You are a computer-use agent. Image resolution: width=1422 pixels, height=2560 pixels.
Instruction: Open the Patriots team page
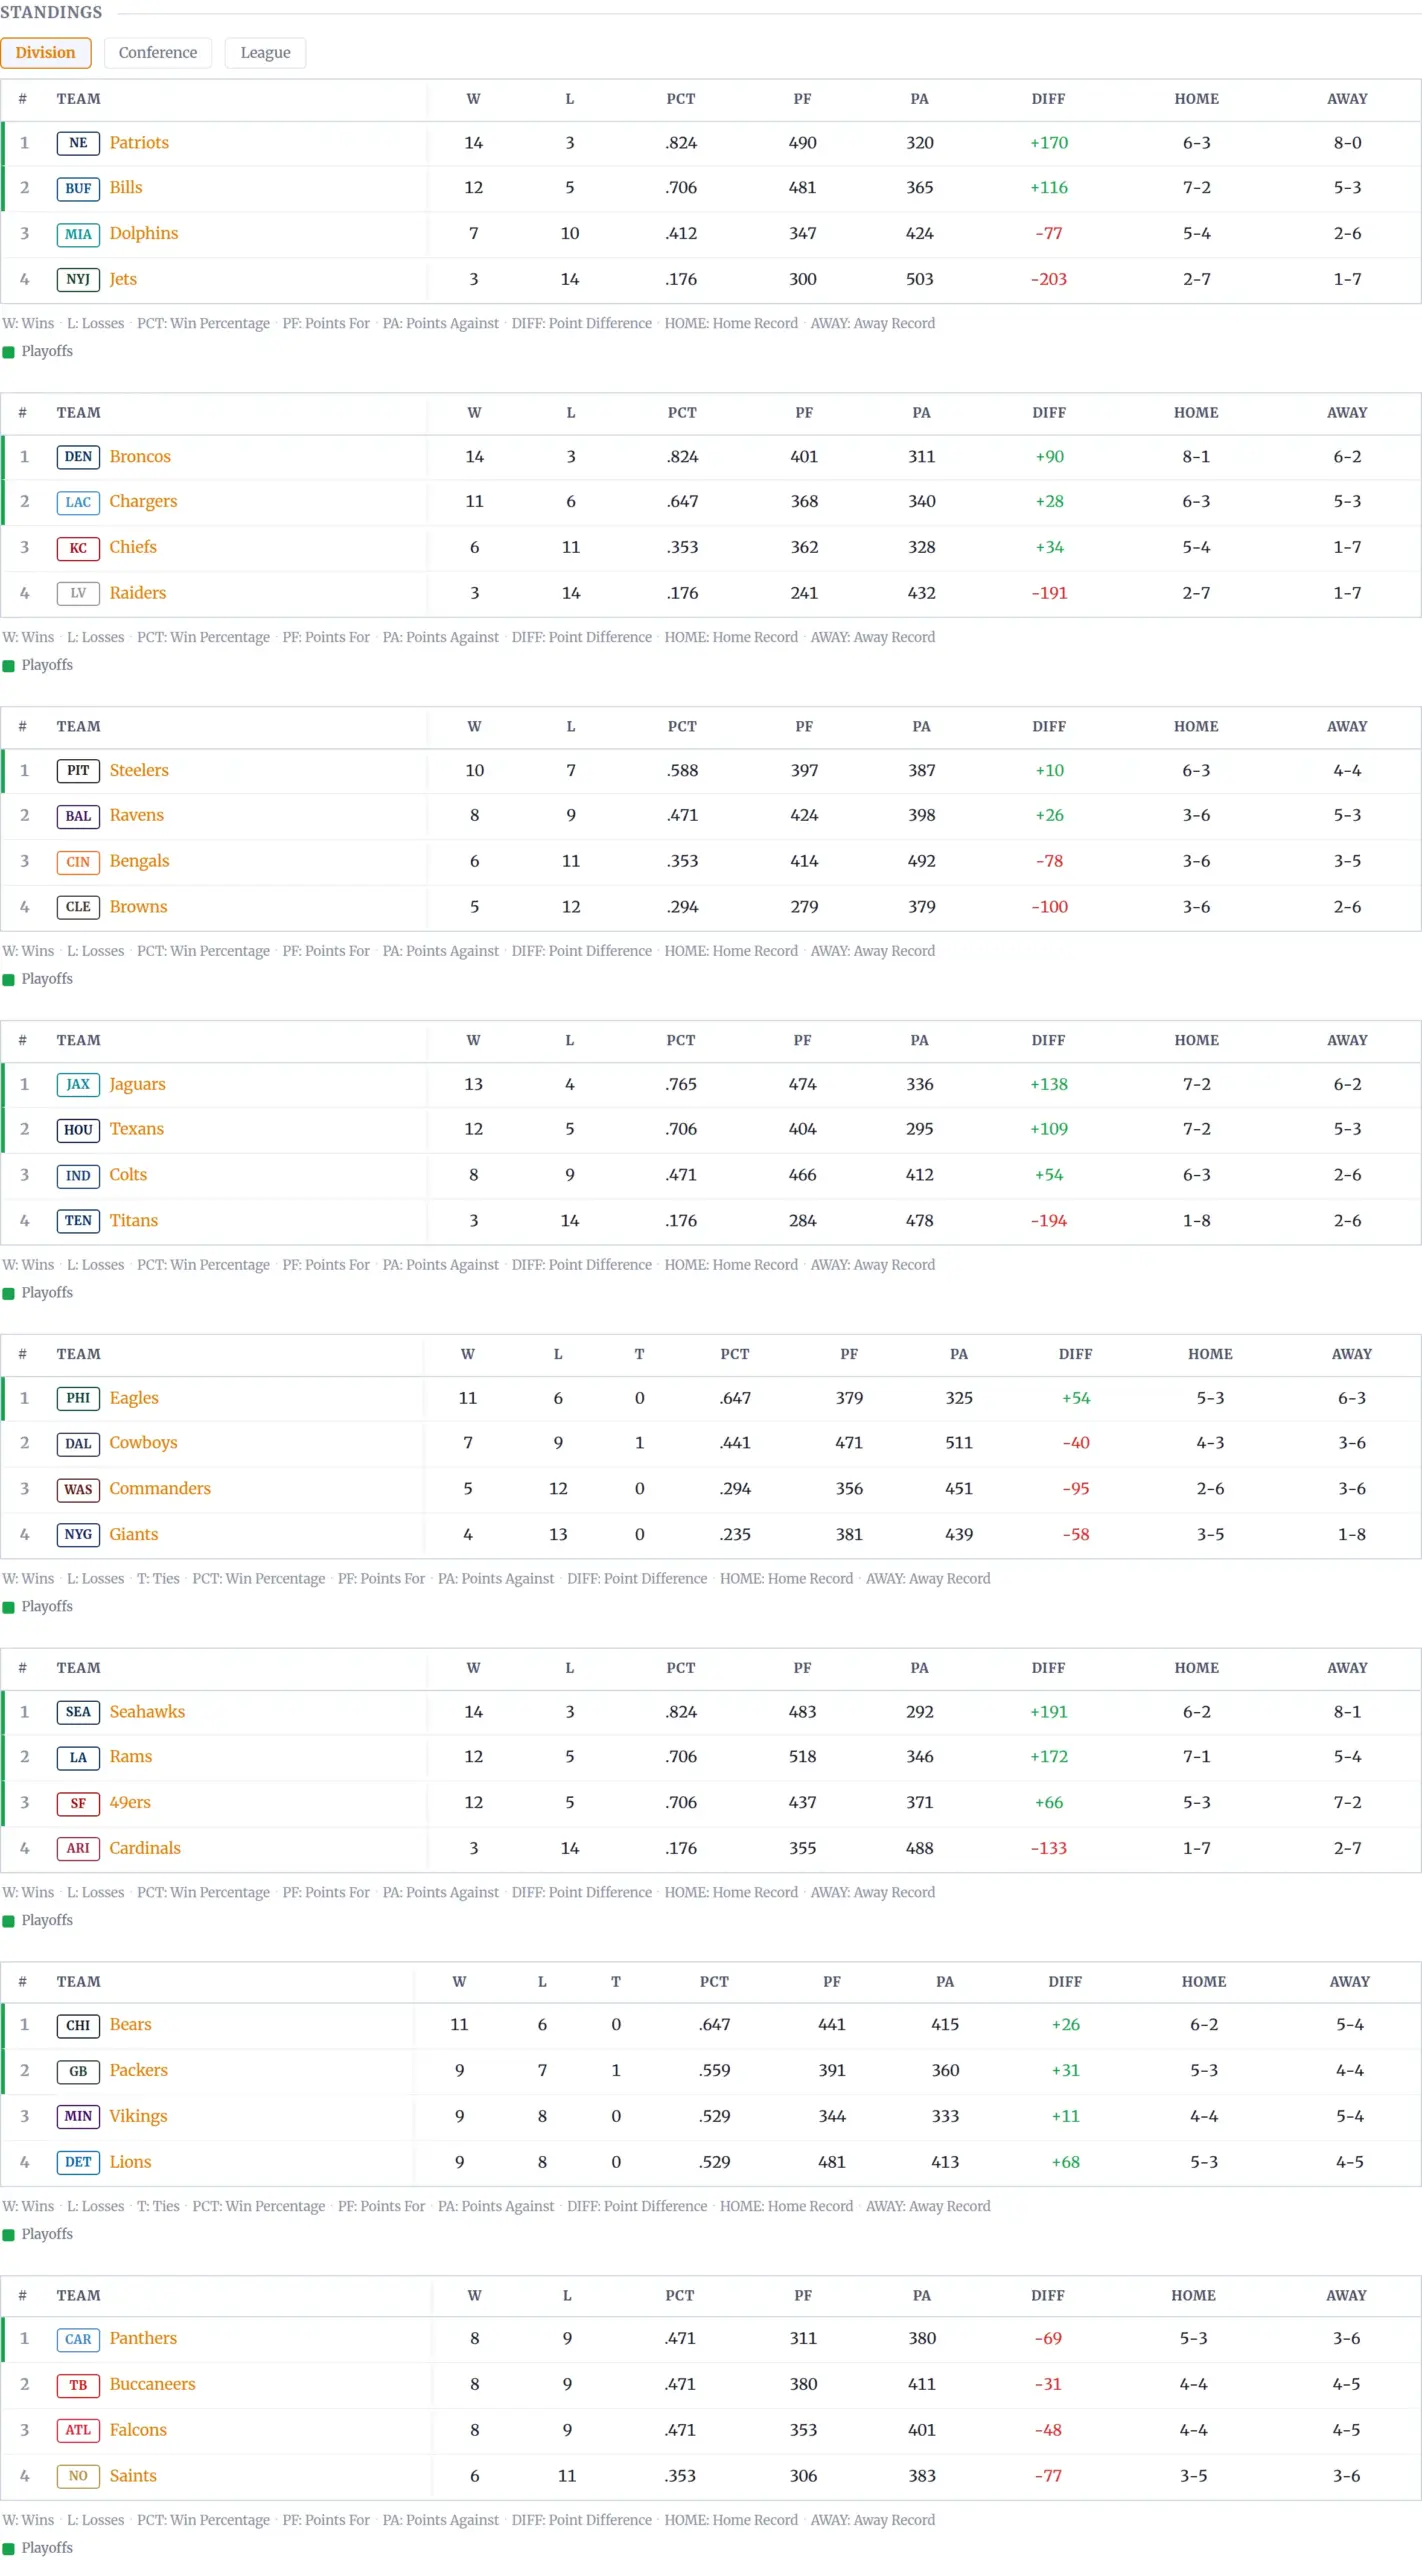pyautogui.click(x=139, y=143)
